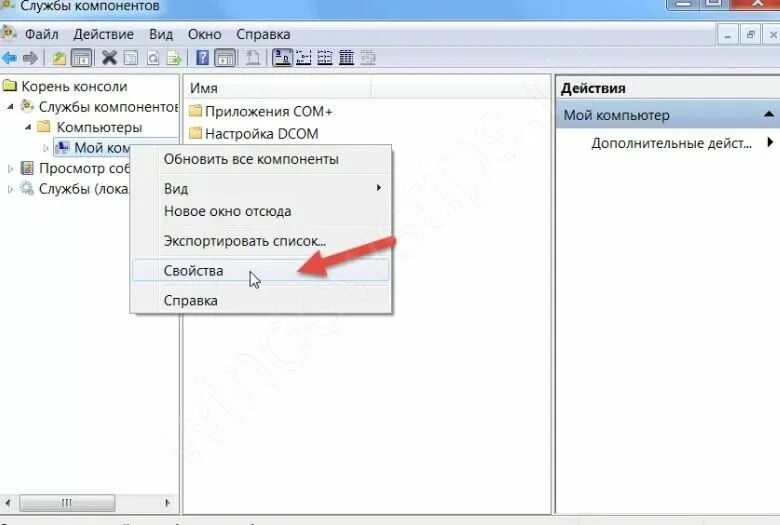Choose Обновить все компоненты
The image size is (780, 525).
click(261, 159)
